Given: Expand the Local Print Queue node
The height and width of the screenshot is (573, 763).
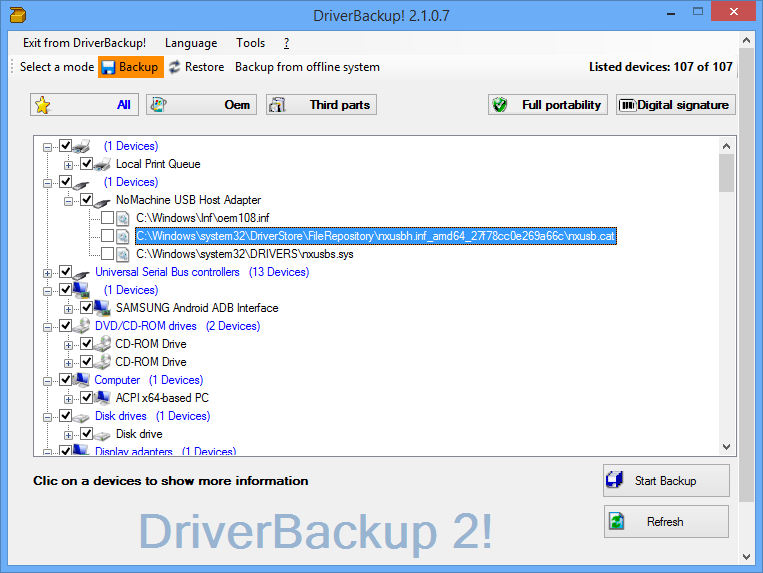Looking at the screenshot, I should (69, 165).
